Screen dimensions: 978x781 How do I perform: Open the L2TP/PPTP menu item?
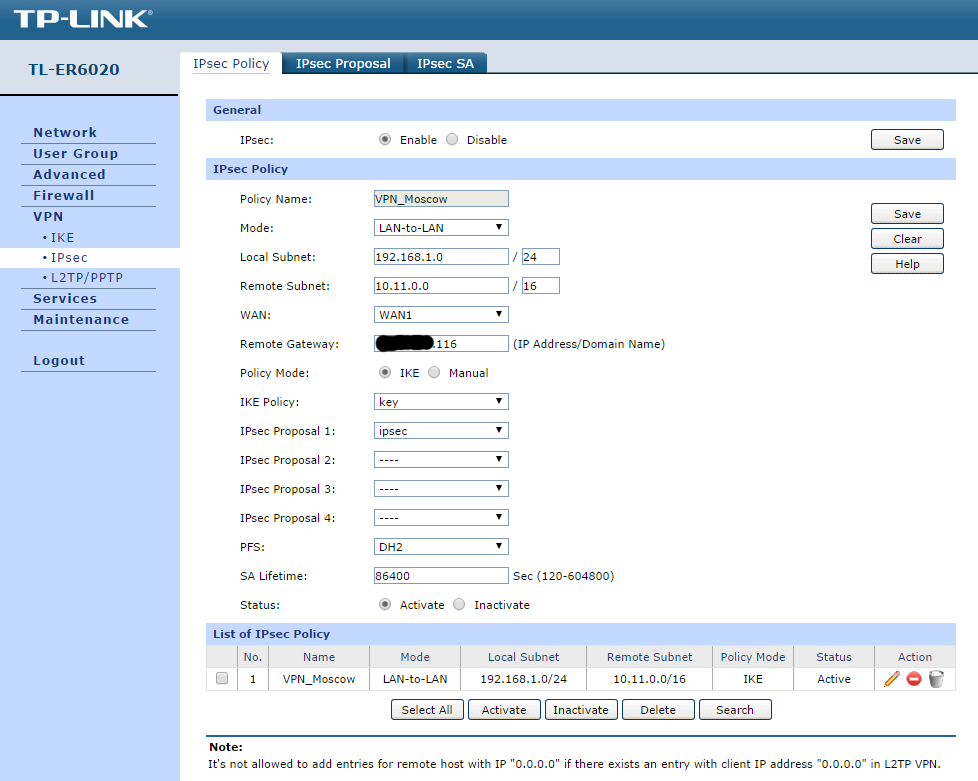[x=87, y=278]
